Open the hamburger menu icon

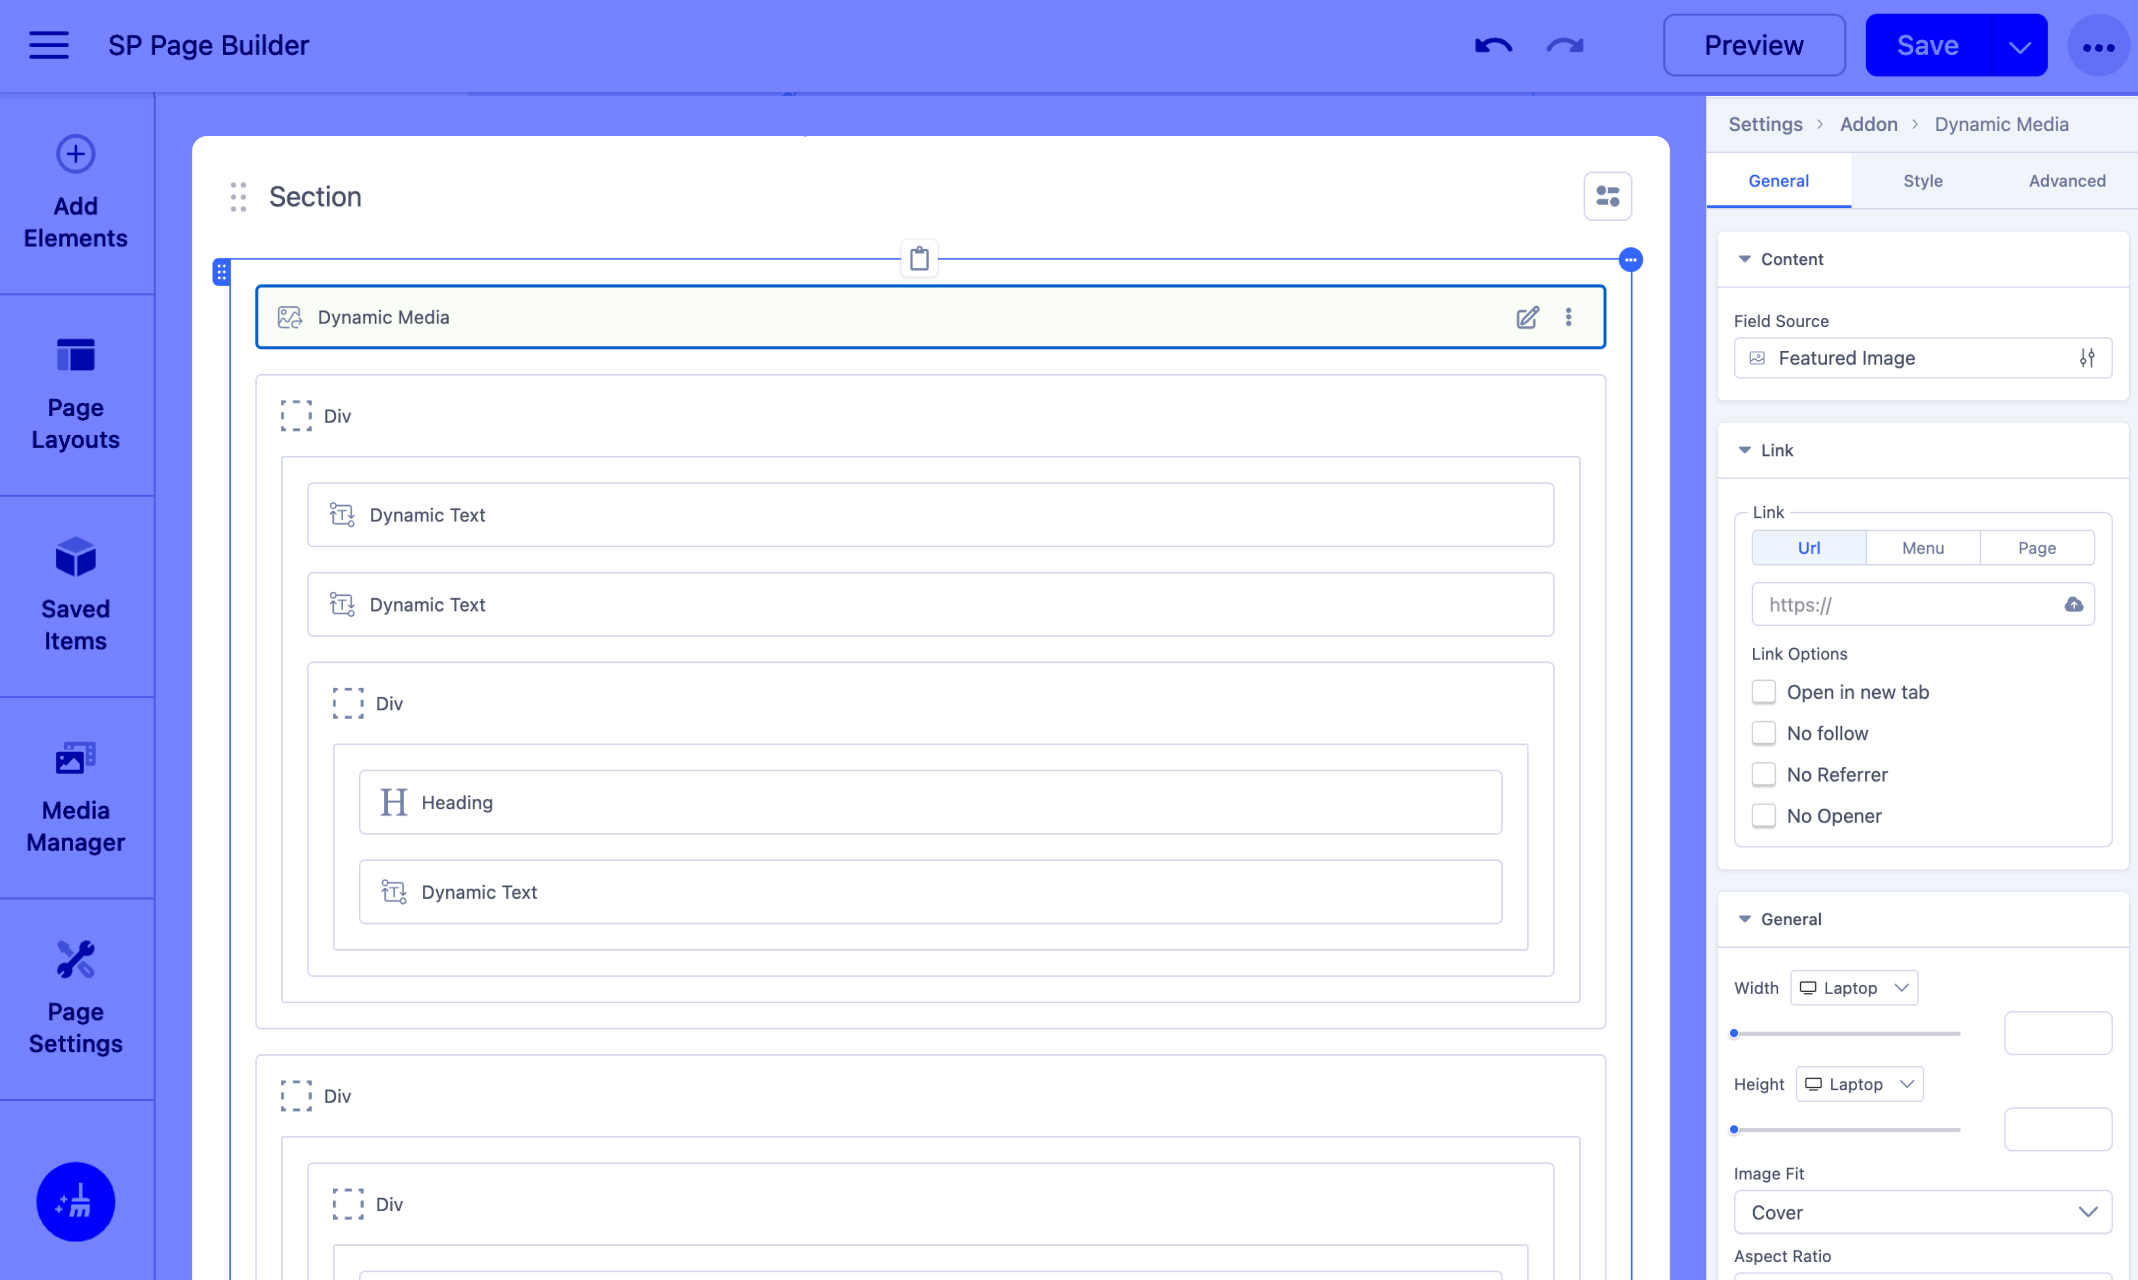[48, 46]
